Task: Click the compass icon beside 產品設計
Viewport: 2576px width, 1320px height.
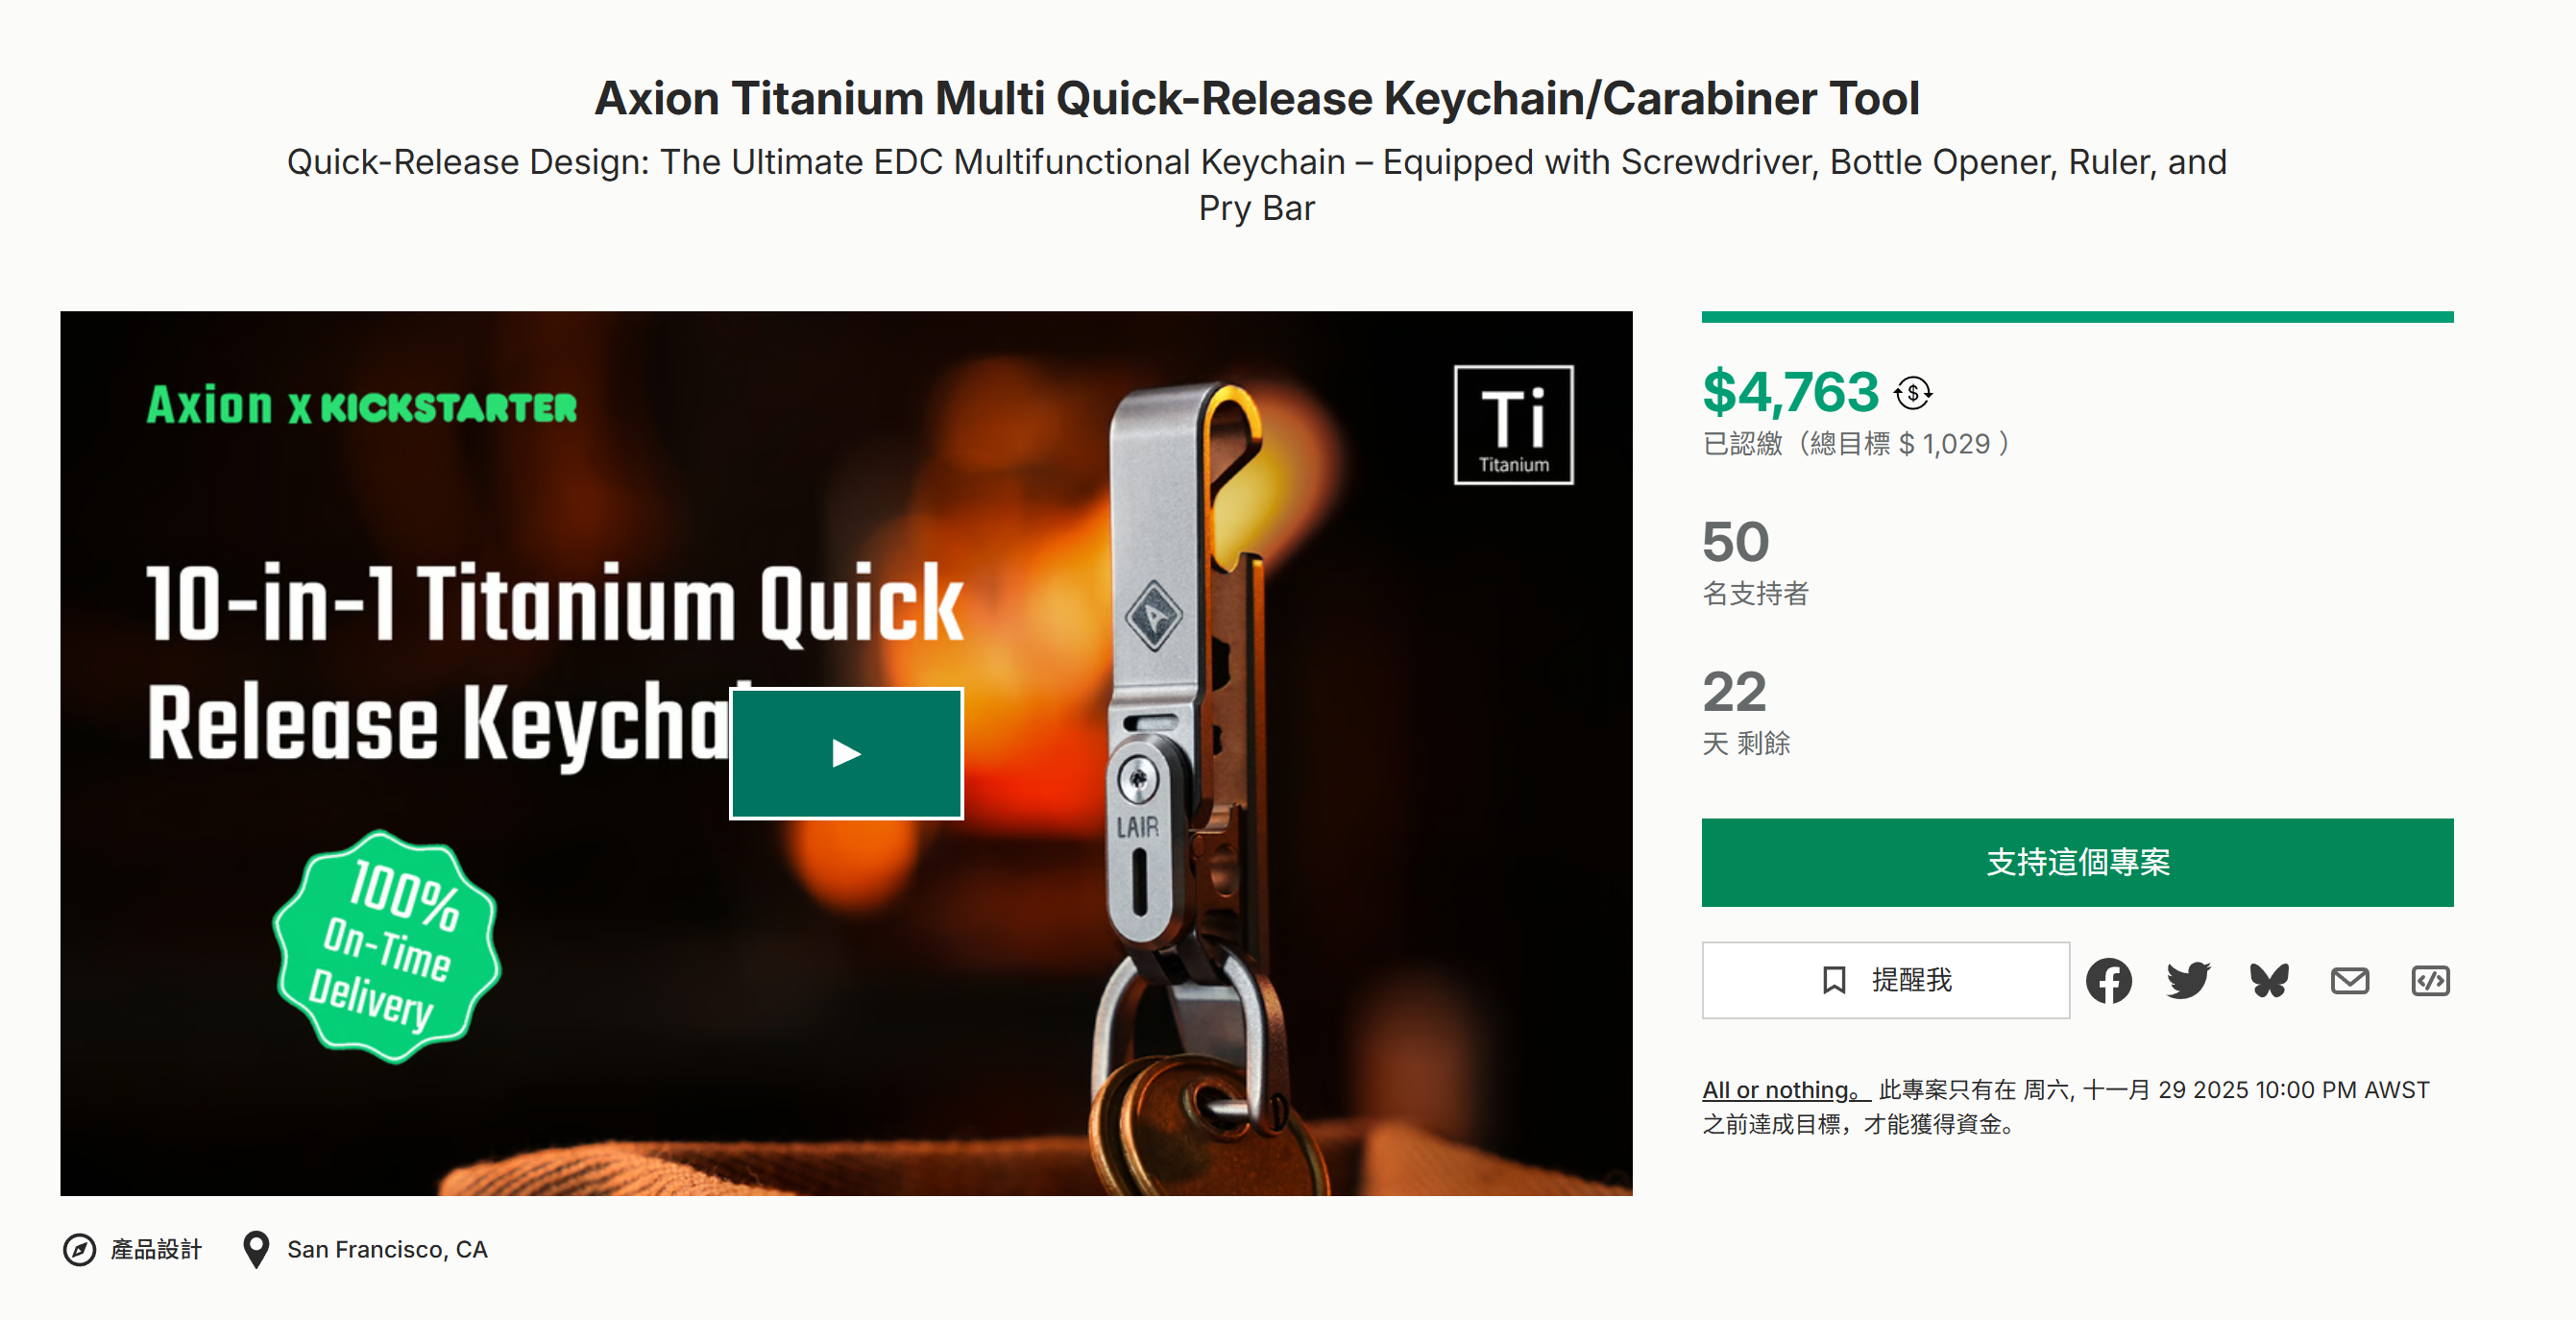Action: point(79,1249)
